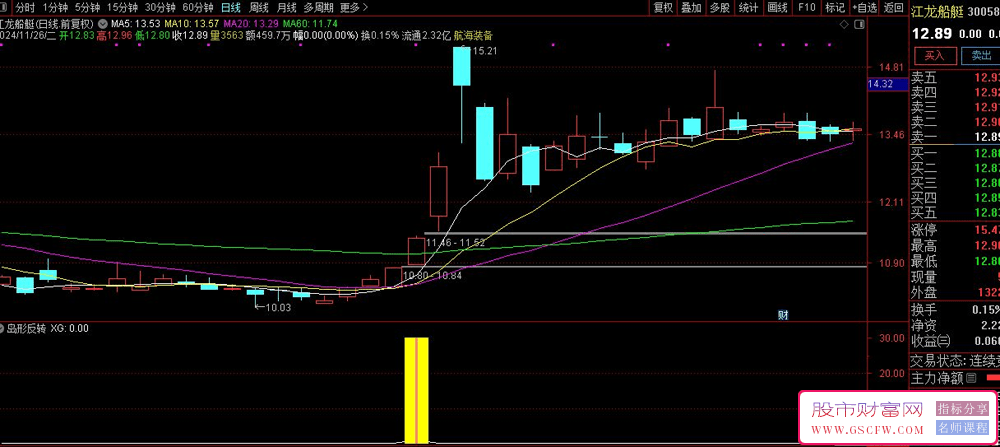The width and height of the screenshot is (1000, 447).
Task: Activate the 画线 drawing tool
Action: click(777, 8)
